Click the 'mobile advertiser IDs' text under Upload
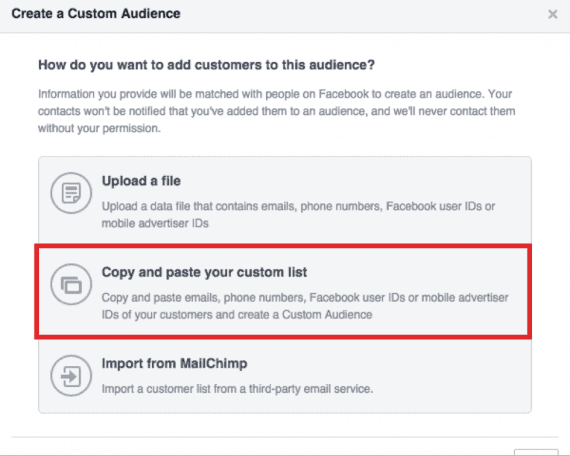570x456 pixels. [155, 223]
